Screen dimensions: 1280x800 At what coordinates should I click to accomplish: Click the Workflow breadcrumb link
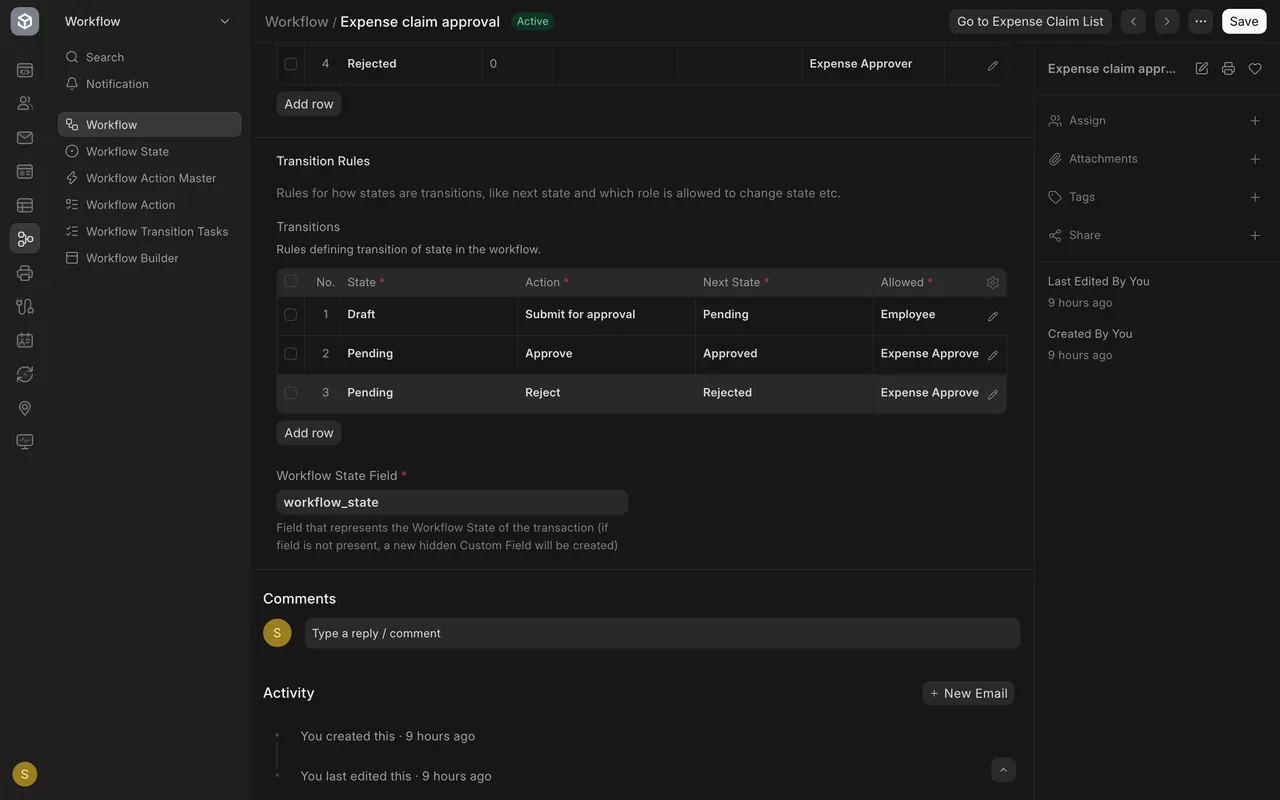coord(296,21)
